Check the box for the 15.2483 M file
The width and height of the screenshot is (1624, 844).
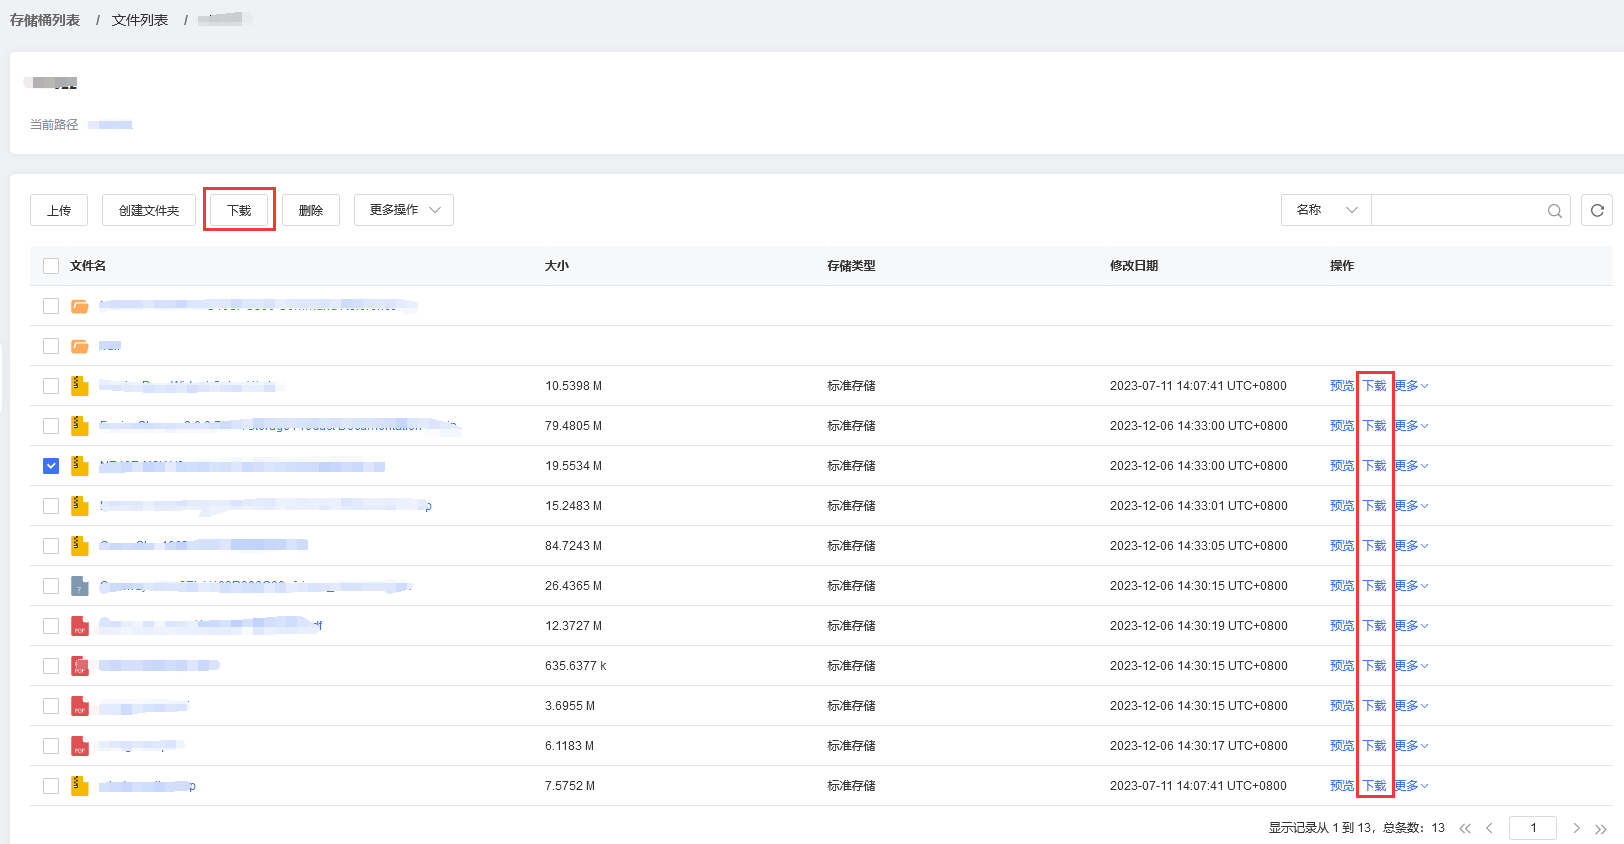click(51, 506)
